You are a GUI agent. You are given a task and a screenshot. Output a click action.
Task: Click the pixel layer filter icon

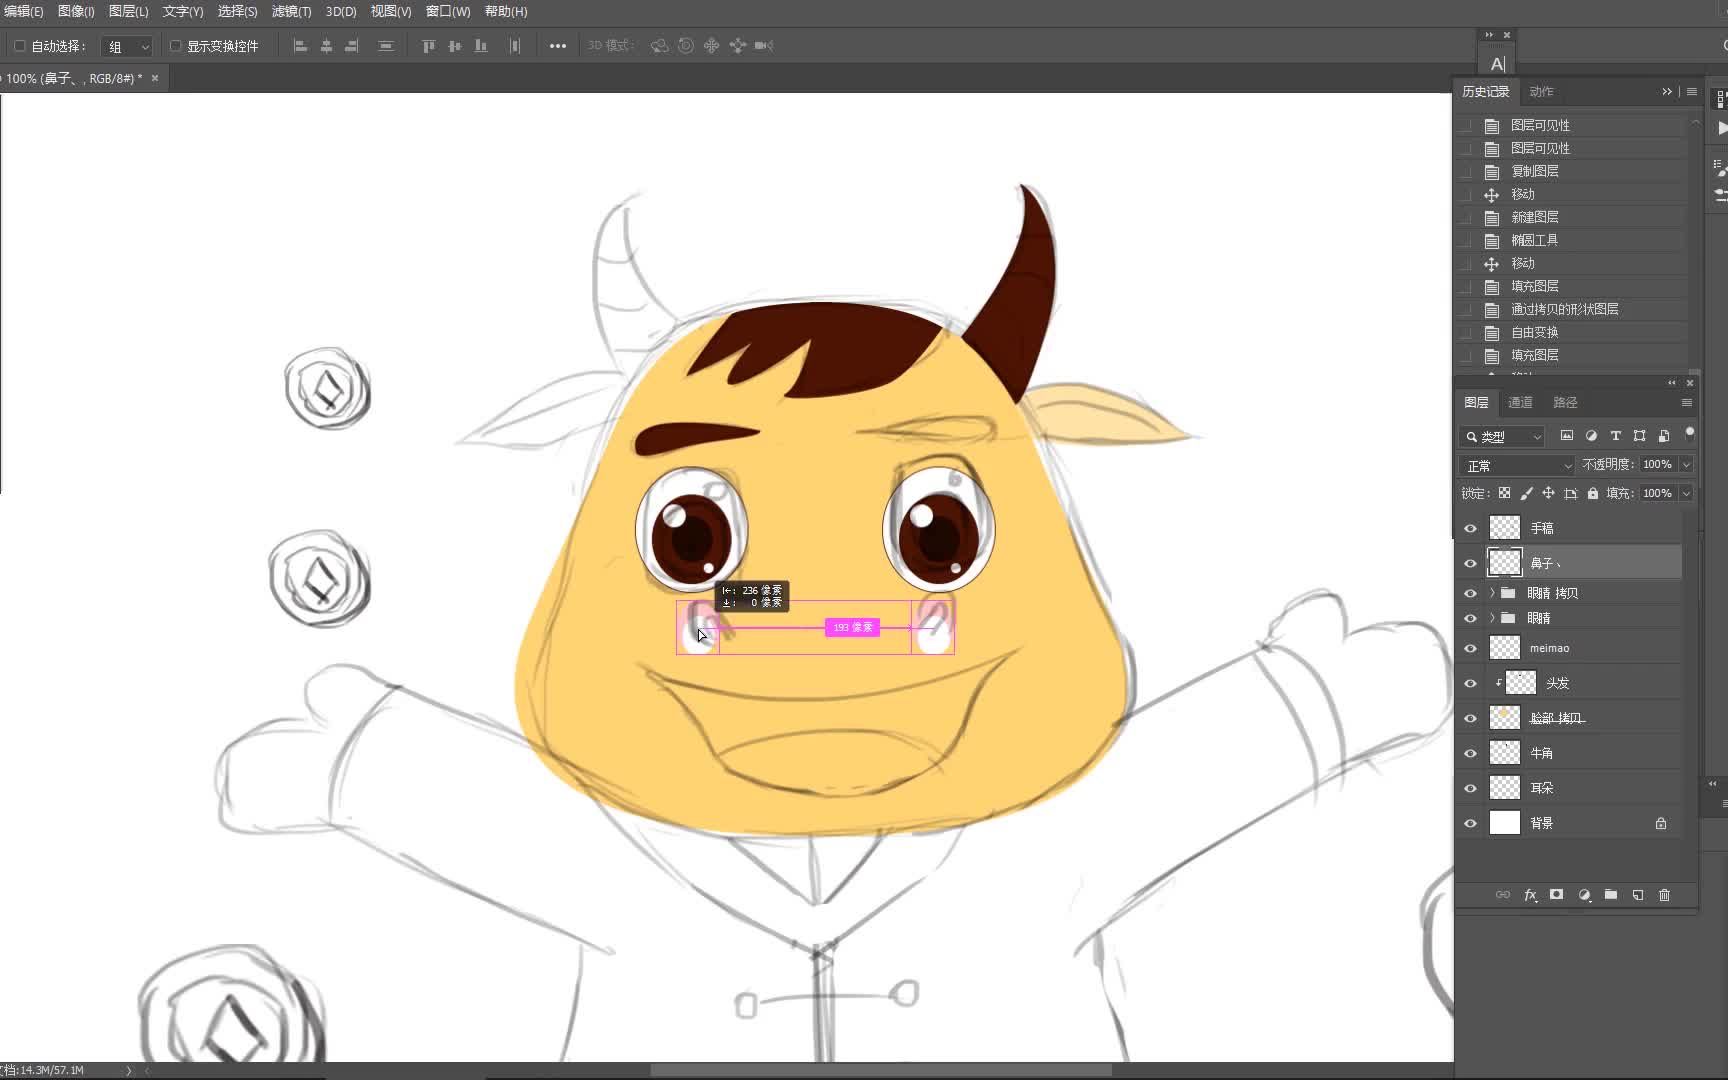[1567, 436]
